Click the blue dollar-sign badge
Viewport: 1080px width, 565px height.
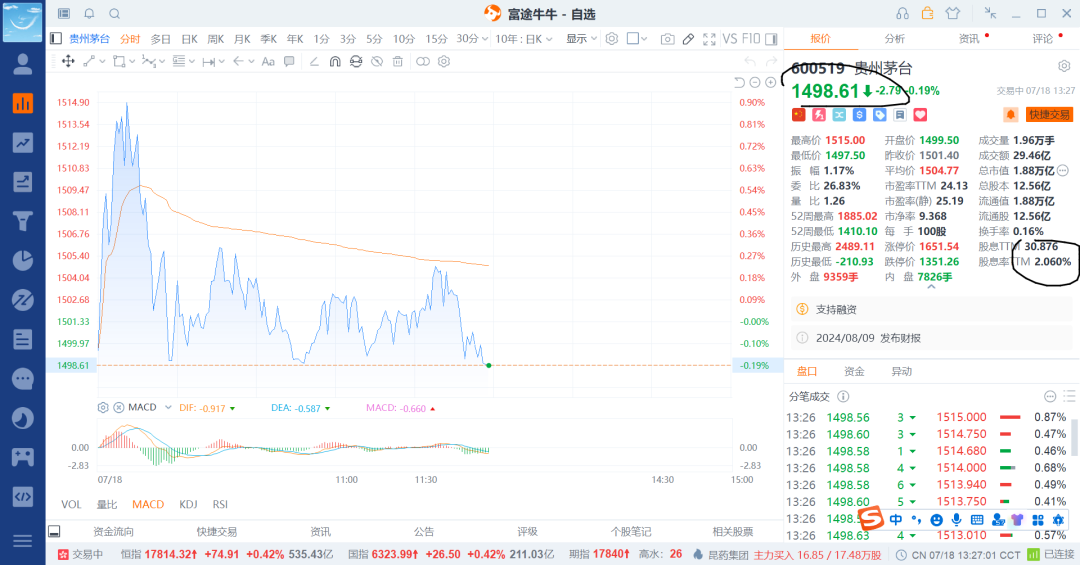(860, 114)
